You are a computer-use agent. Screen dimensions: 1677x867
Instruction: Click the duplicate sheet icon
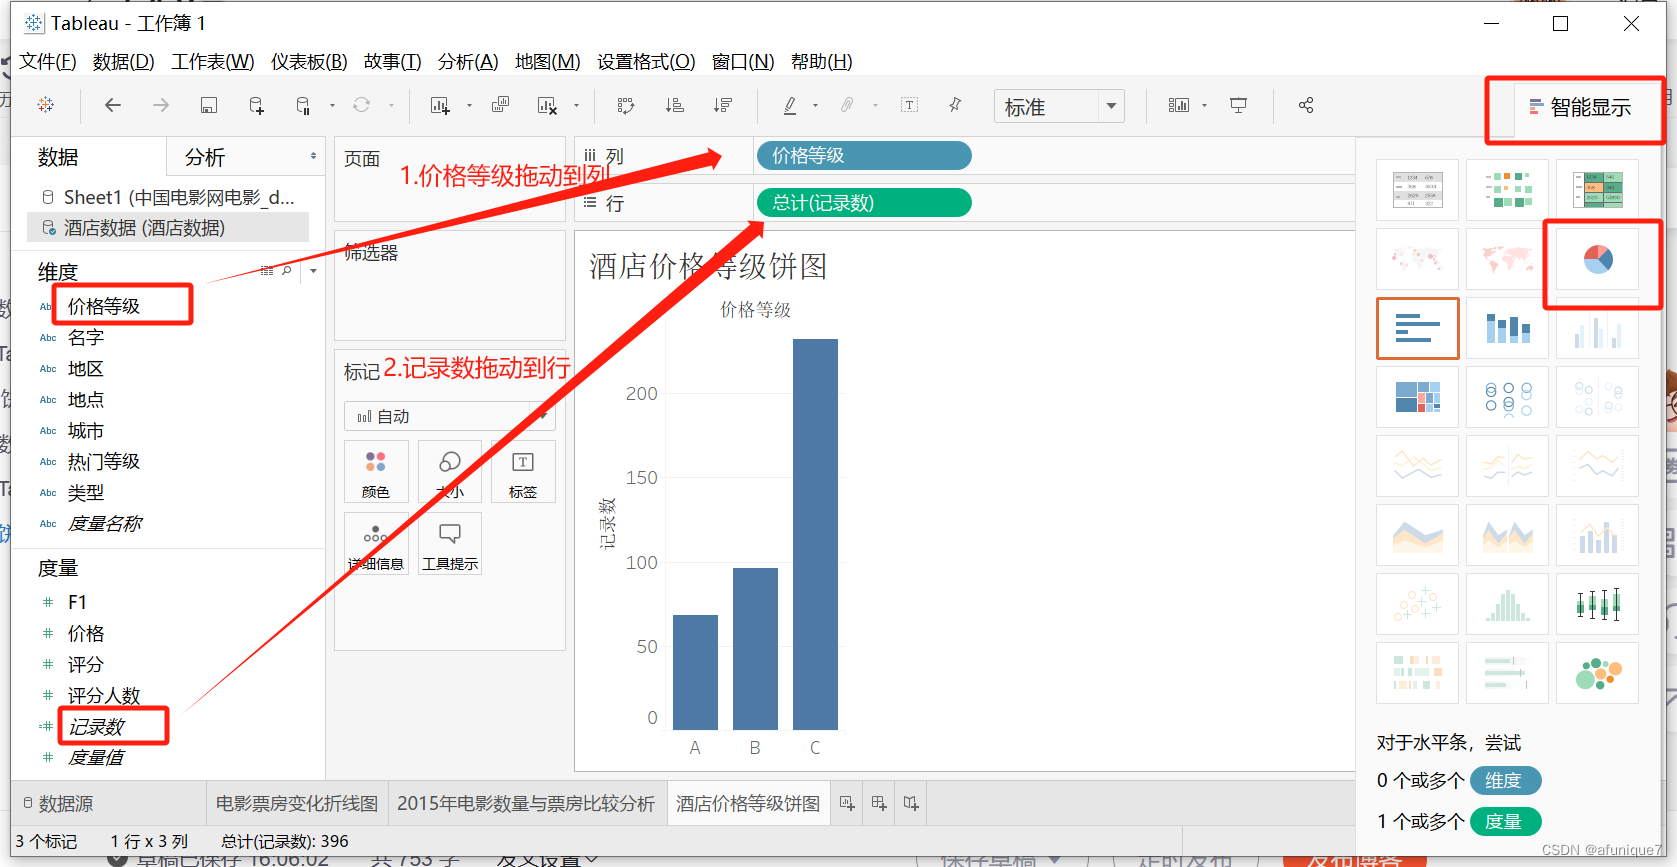tap(501, 105)
